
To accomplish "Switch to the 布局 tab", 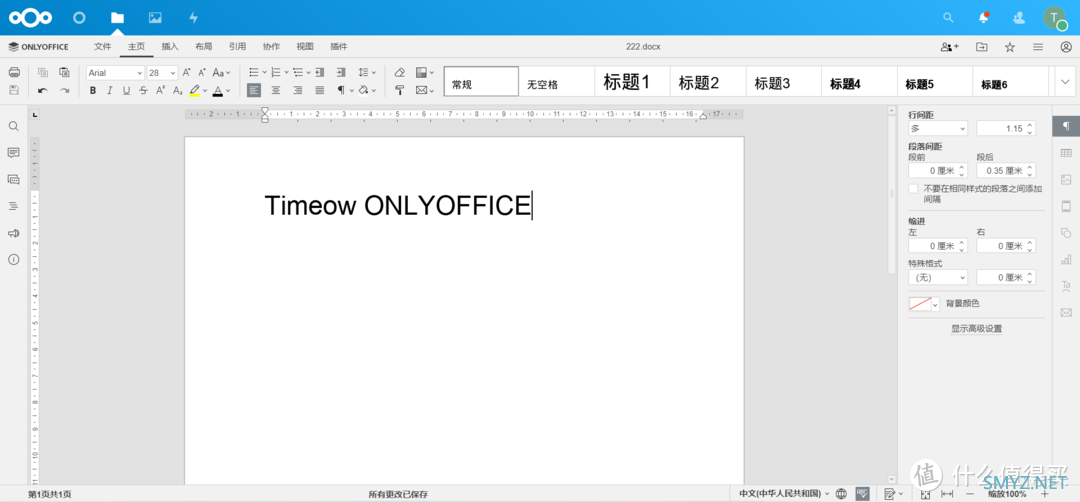I will tap(203, 47).
